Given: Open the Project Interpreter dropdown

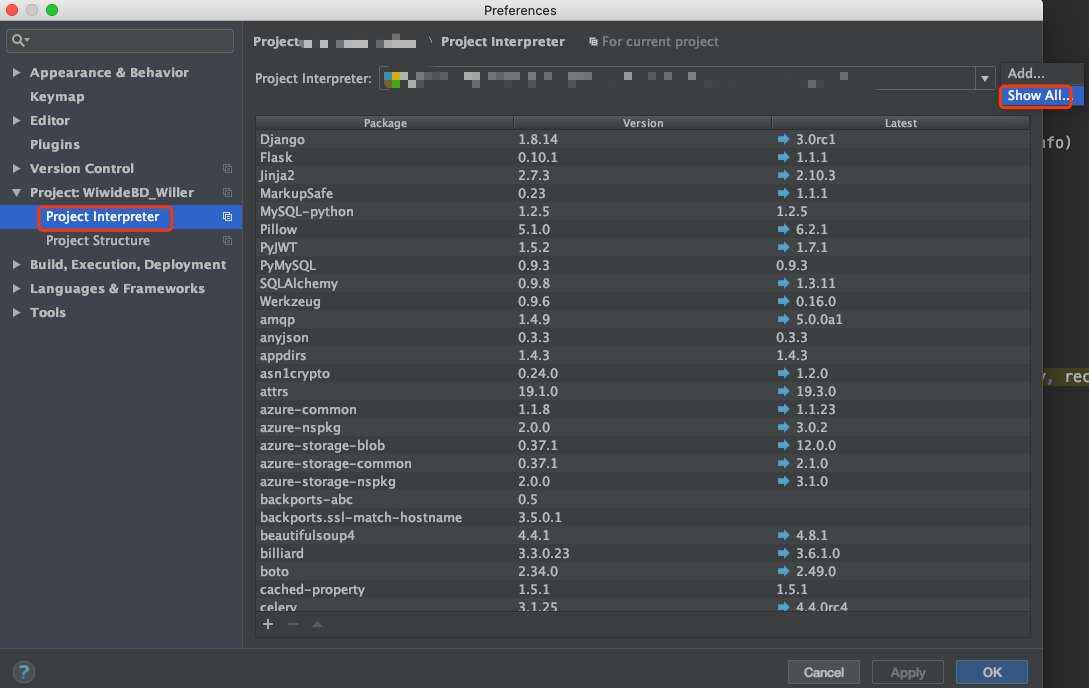Looking at the screenshot, I should tap(984, 77).
